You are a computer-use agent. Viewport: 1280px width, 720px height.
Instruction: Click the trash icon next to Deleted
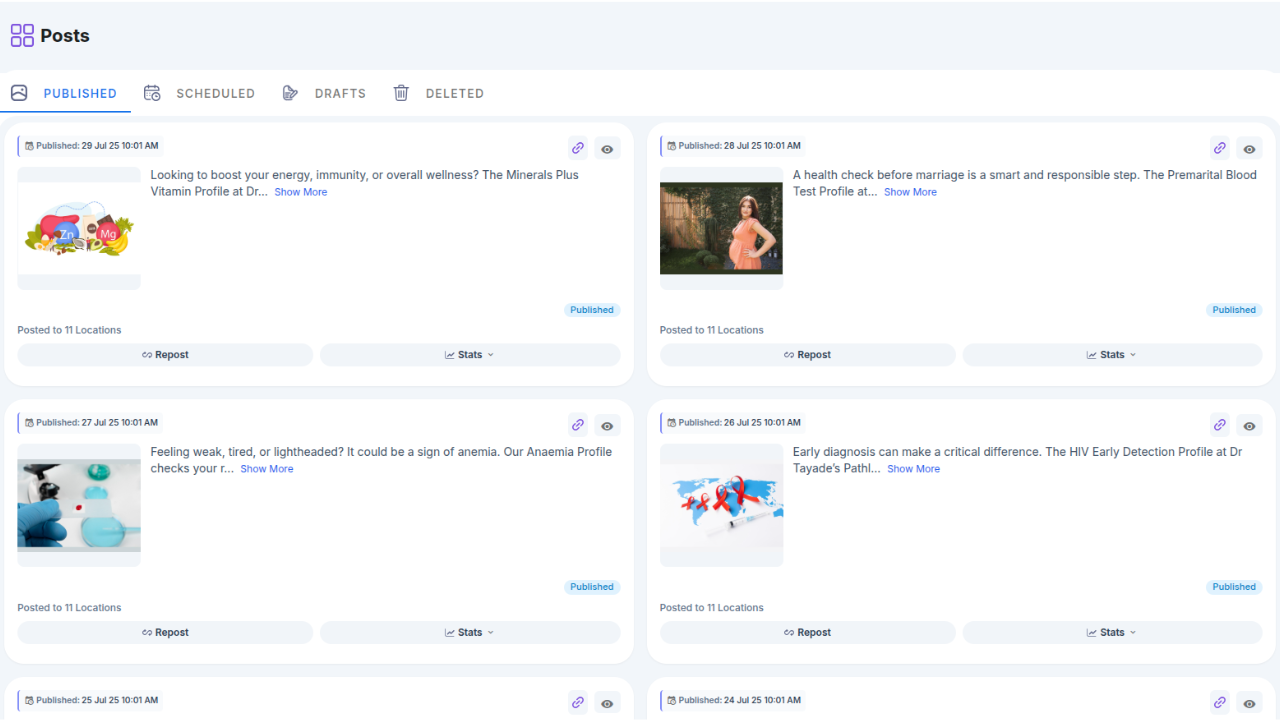(x=401, y=93)
